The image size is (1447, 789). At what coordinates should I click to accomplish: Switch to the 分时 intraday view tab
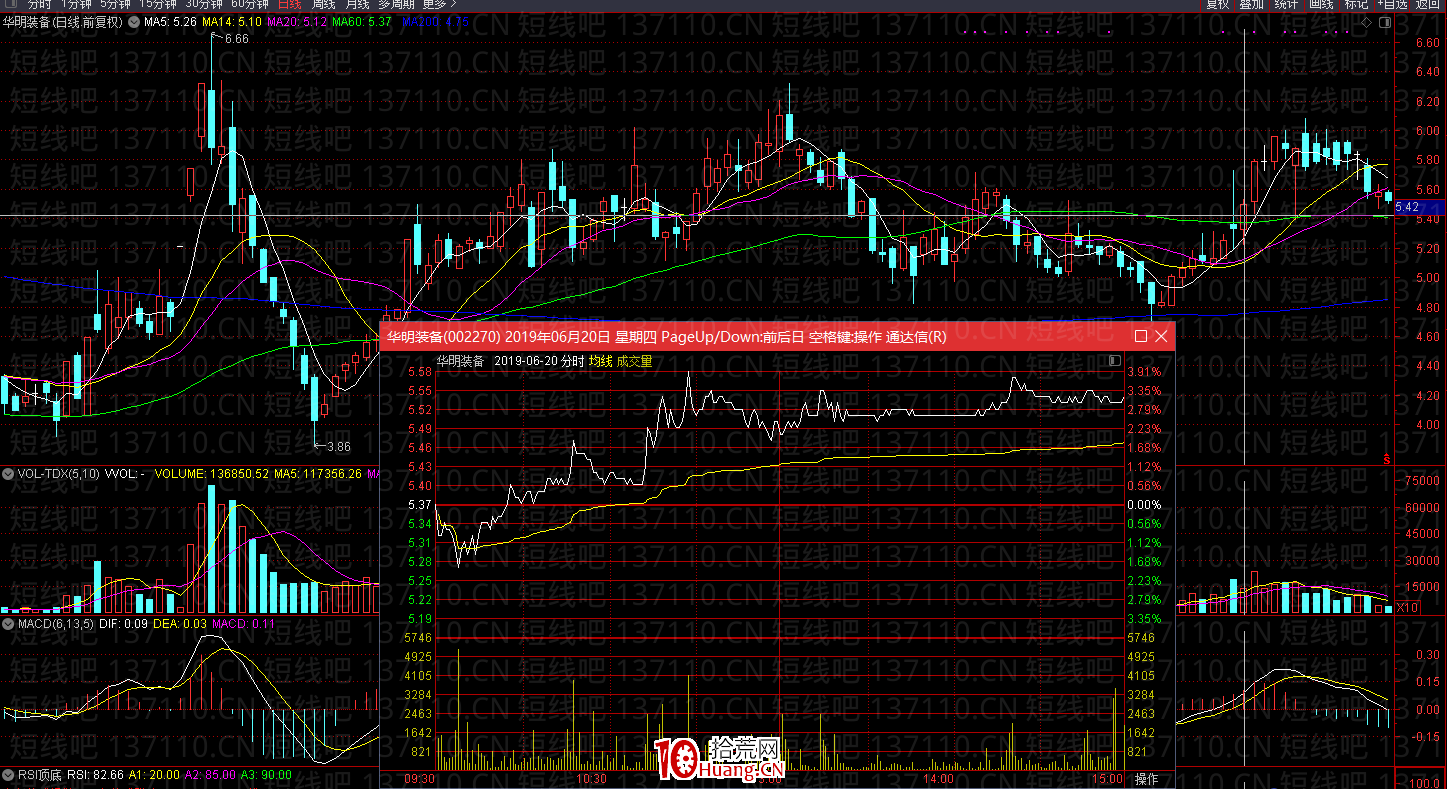click(39, 5)
